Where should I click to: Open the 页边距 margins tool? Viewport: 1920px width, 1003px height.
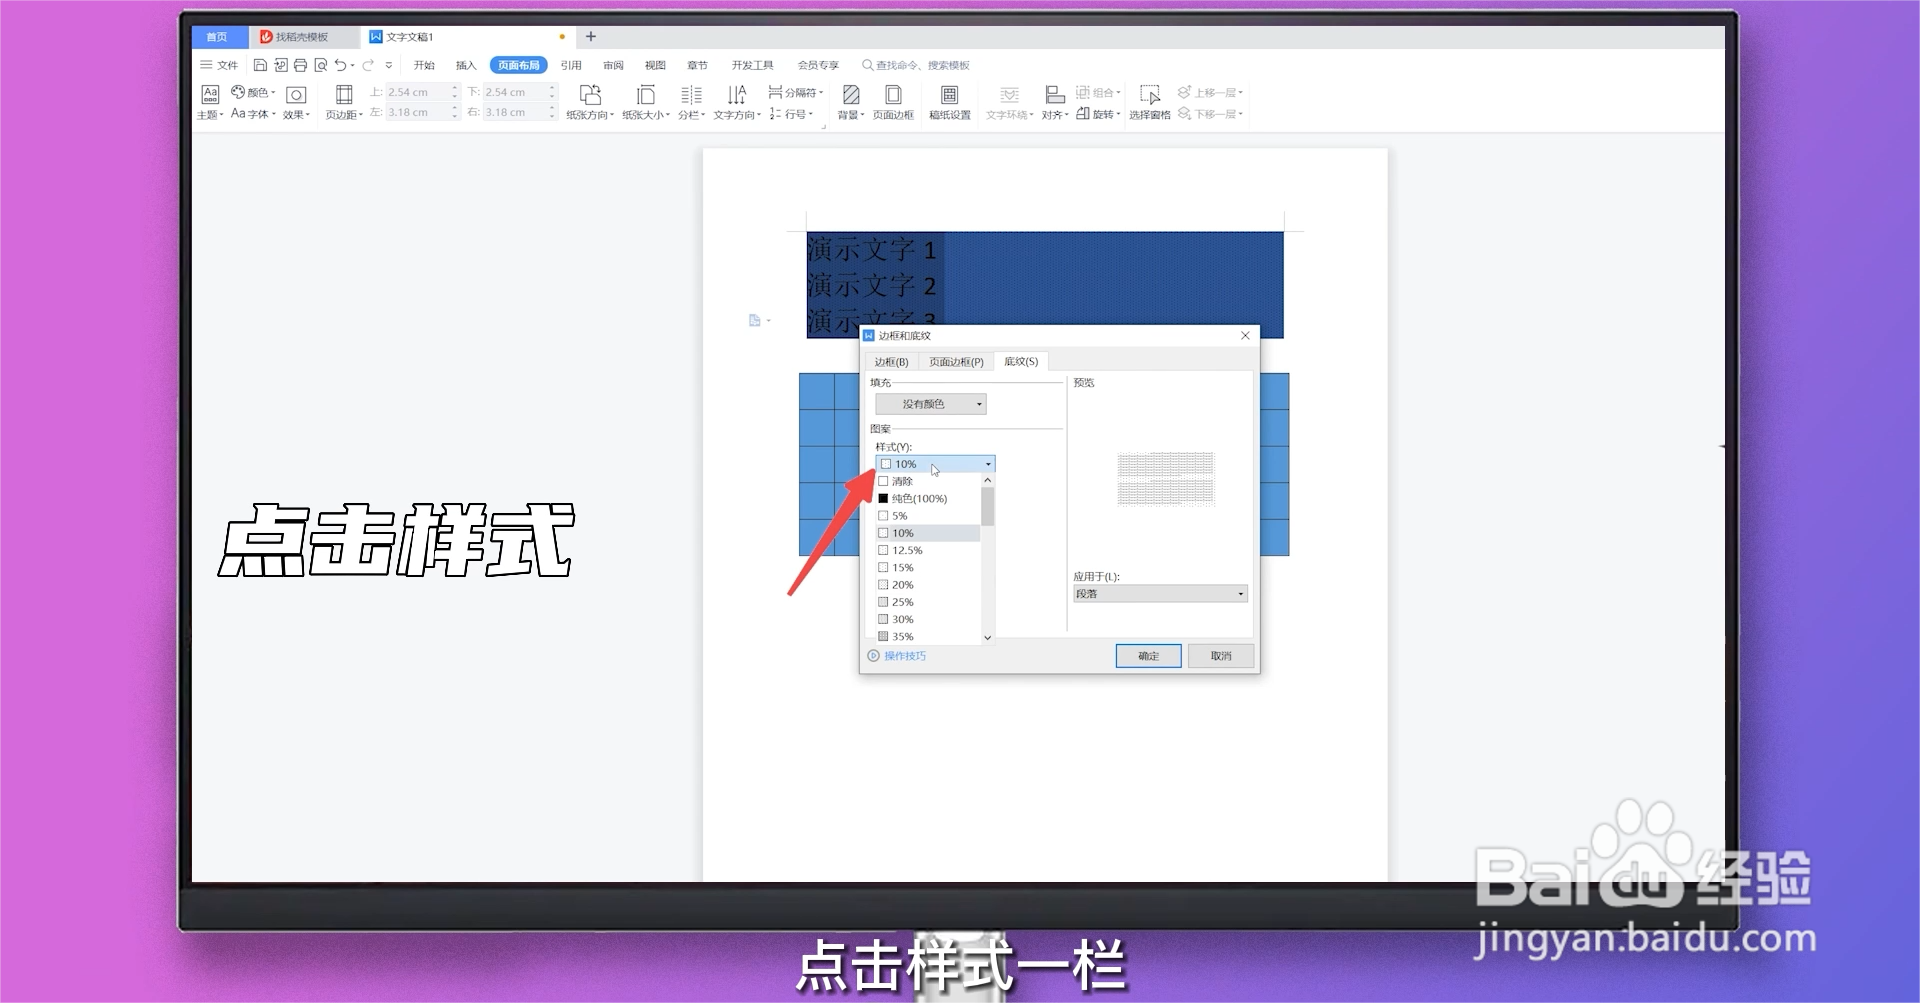(x=344, y=102)
